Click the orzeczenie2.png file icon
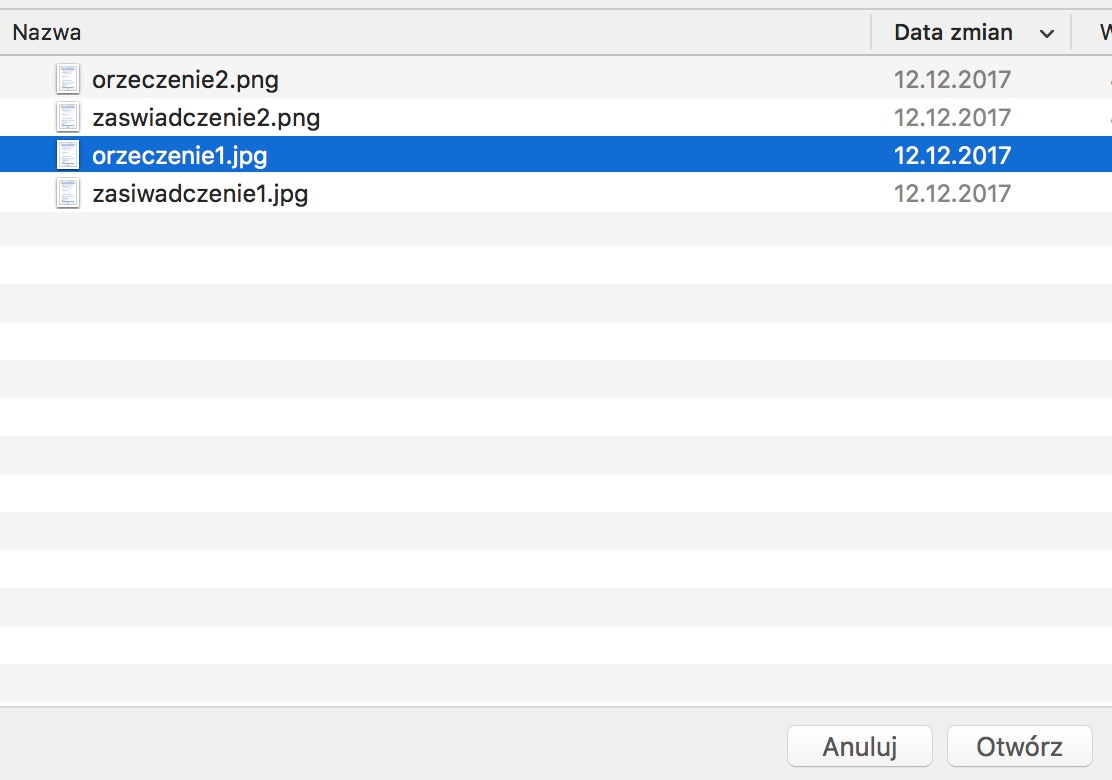 click(x=68, y=79)
